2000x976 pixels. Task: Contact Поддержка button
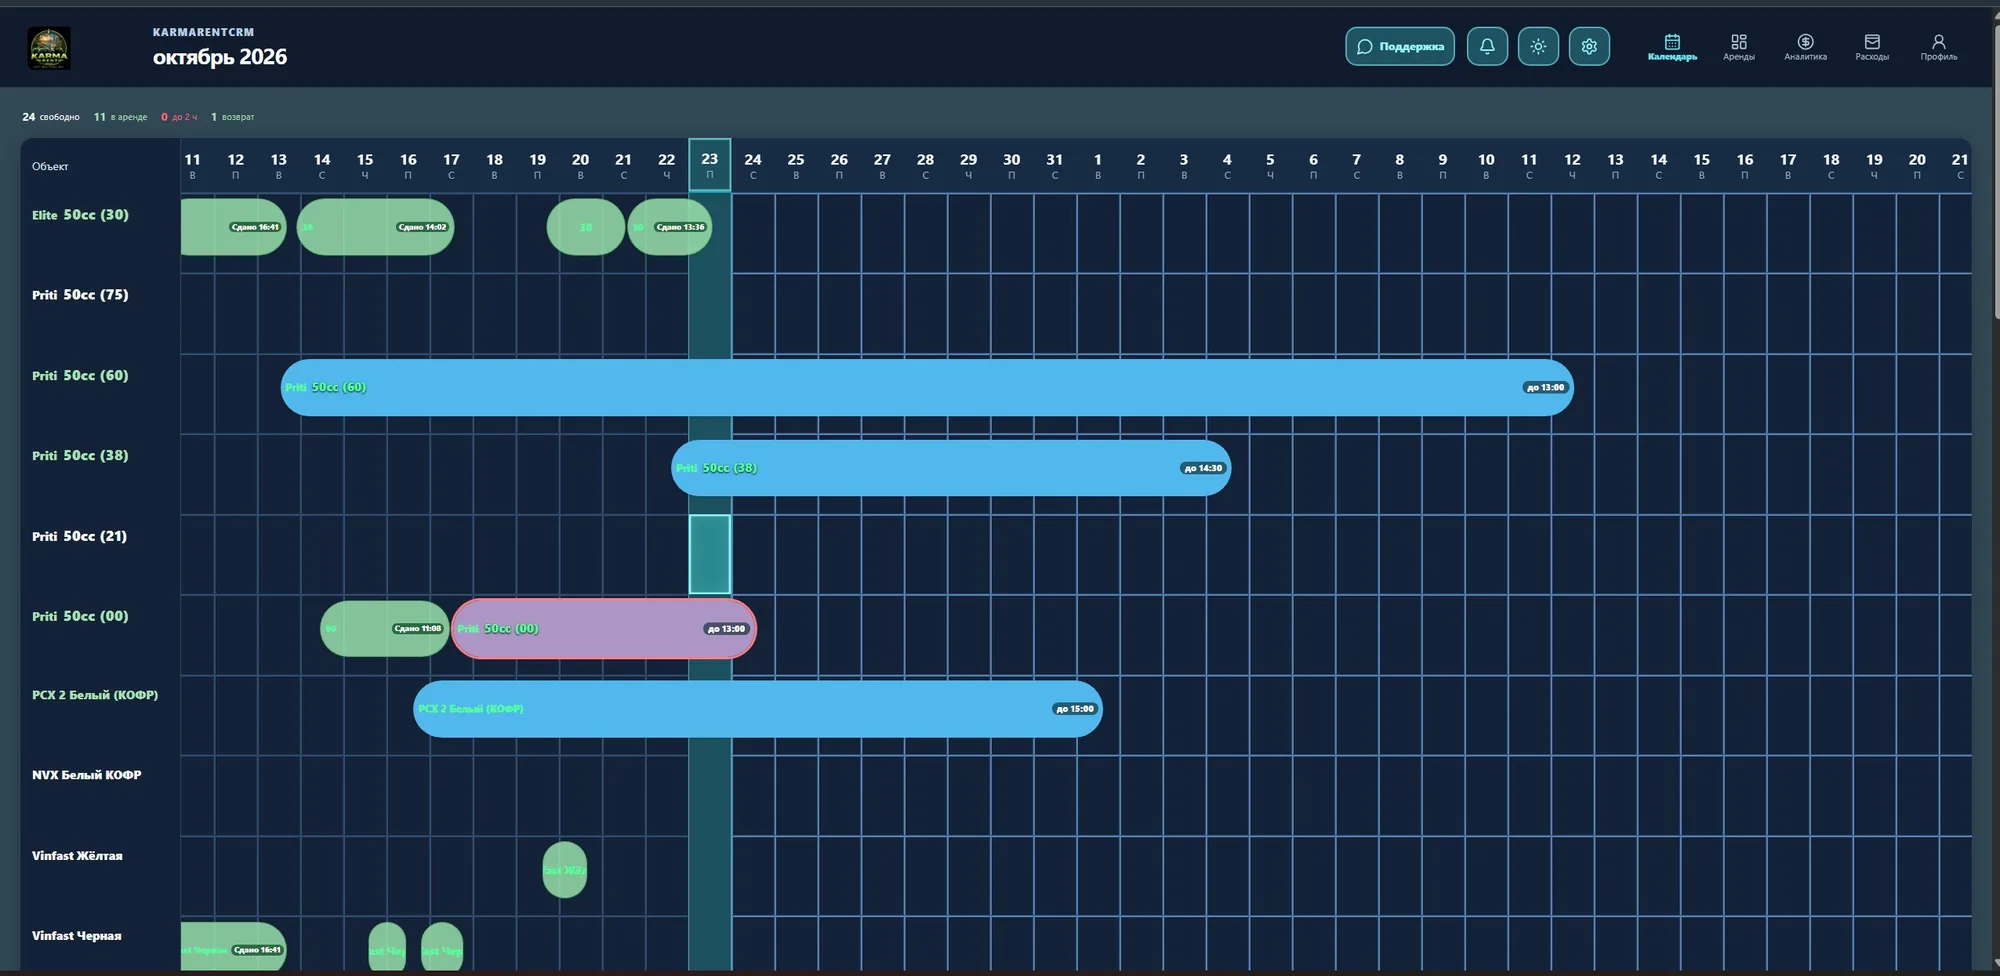click(1400, 46)
